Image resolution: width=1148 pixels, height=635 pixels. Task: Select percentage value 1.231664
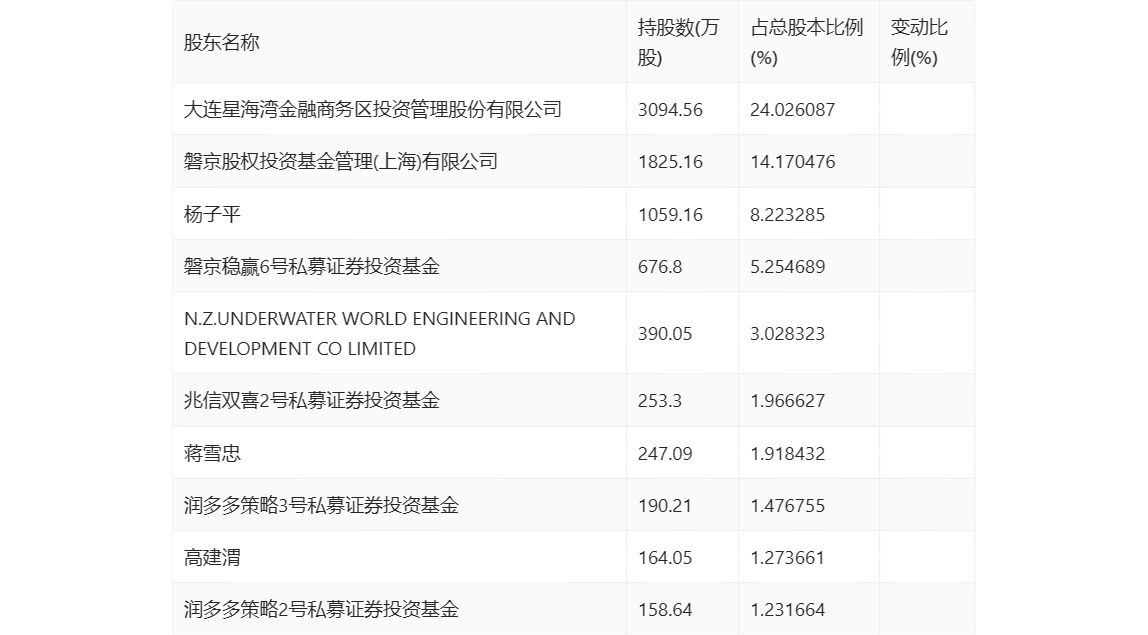click(787, 609)
